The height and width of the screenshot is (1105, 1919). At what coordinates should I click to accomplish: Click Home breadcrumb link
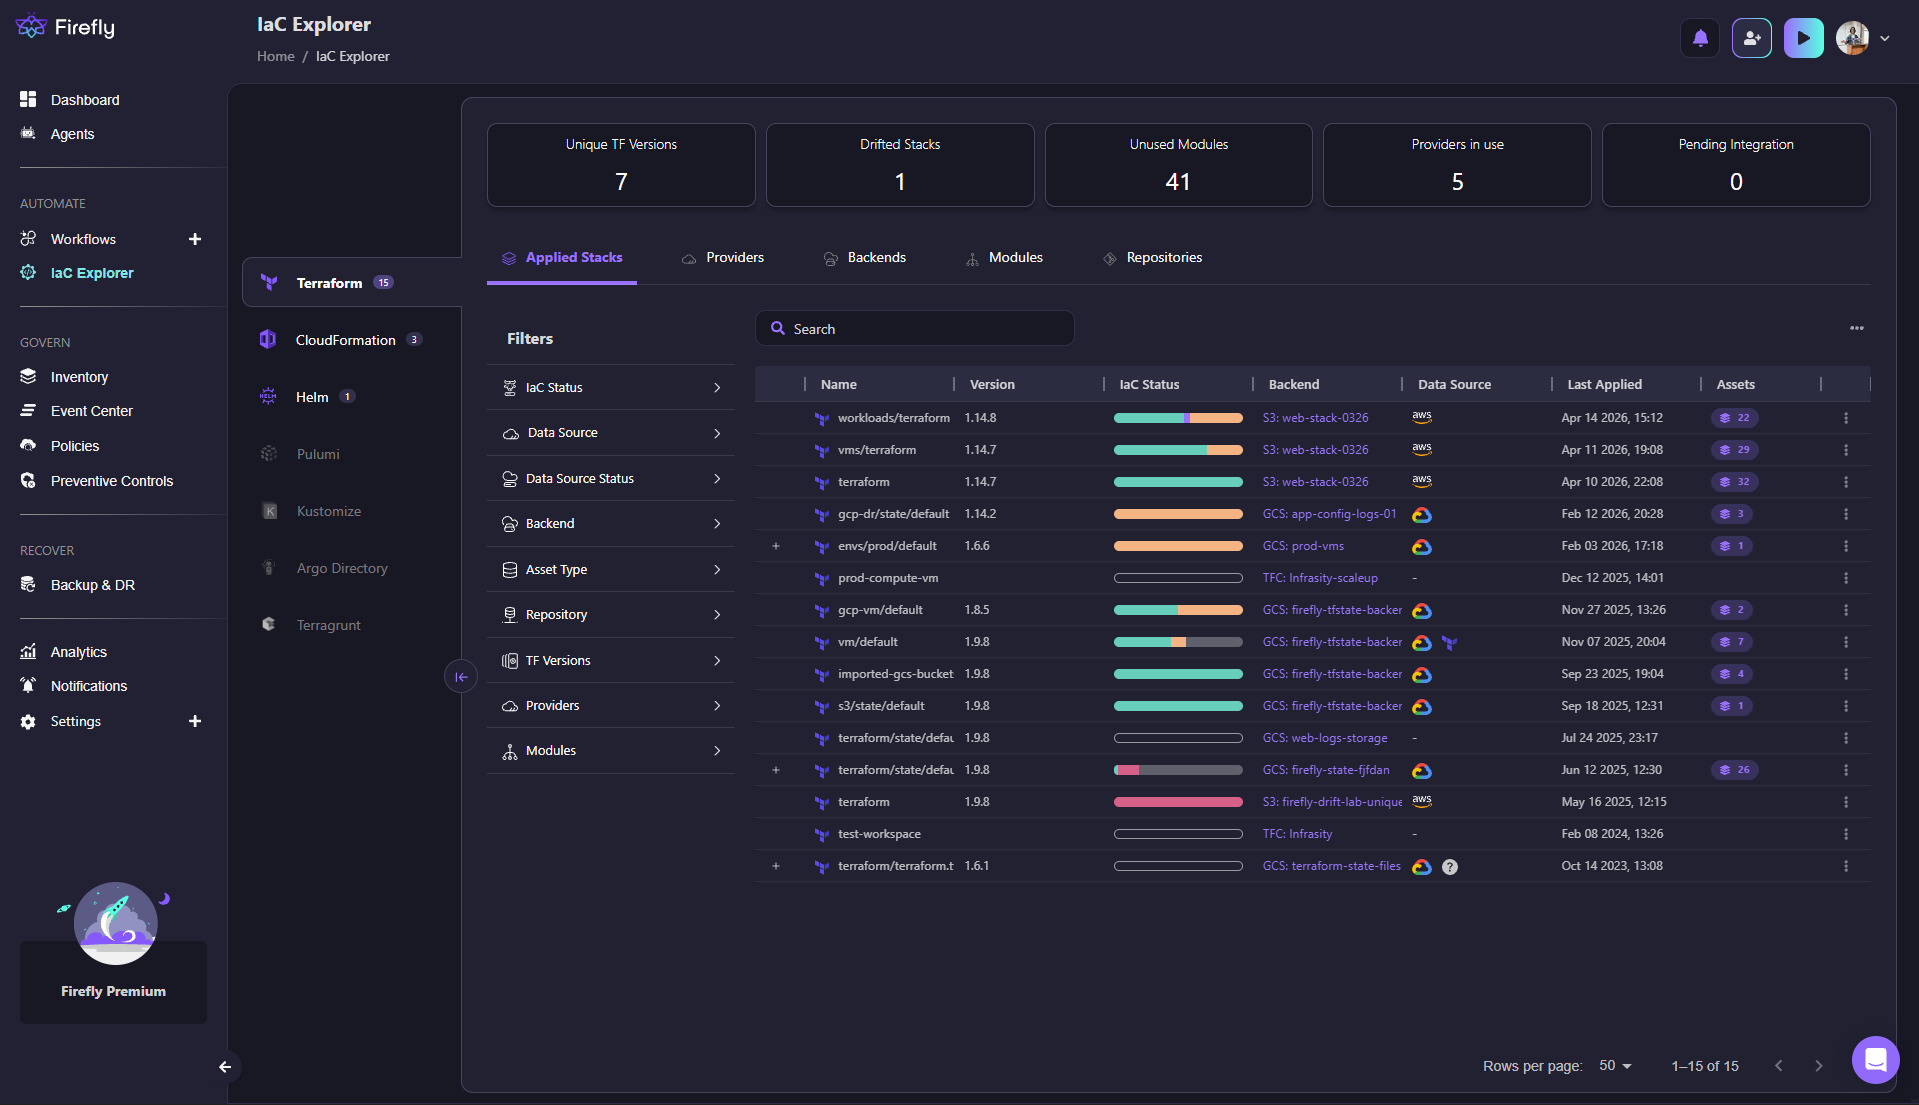(275, 56)
